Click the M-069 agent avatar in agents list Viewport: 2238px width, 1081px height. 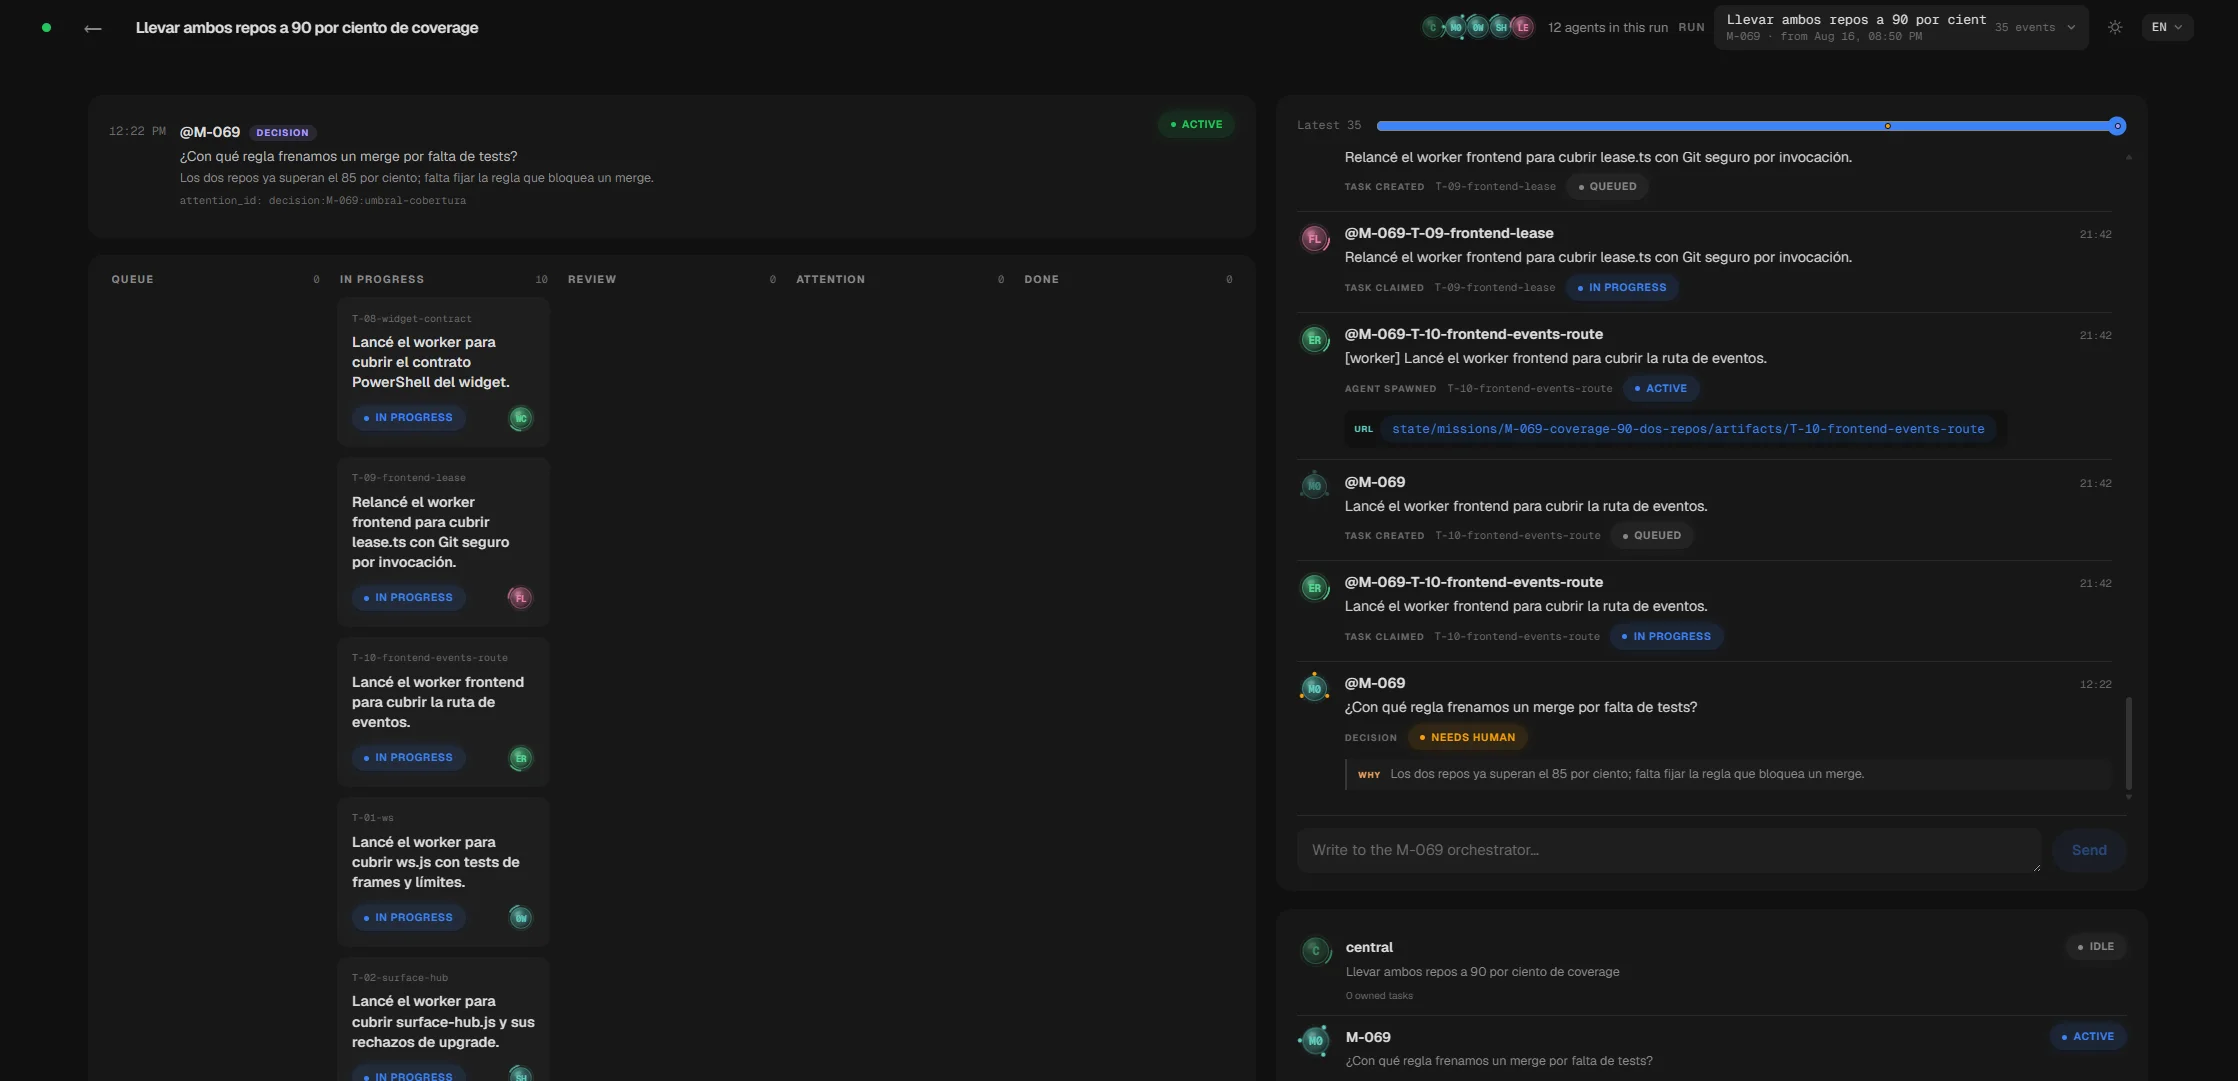[x=1315, y=1041]
